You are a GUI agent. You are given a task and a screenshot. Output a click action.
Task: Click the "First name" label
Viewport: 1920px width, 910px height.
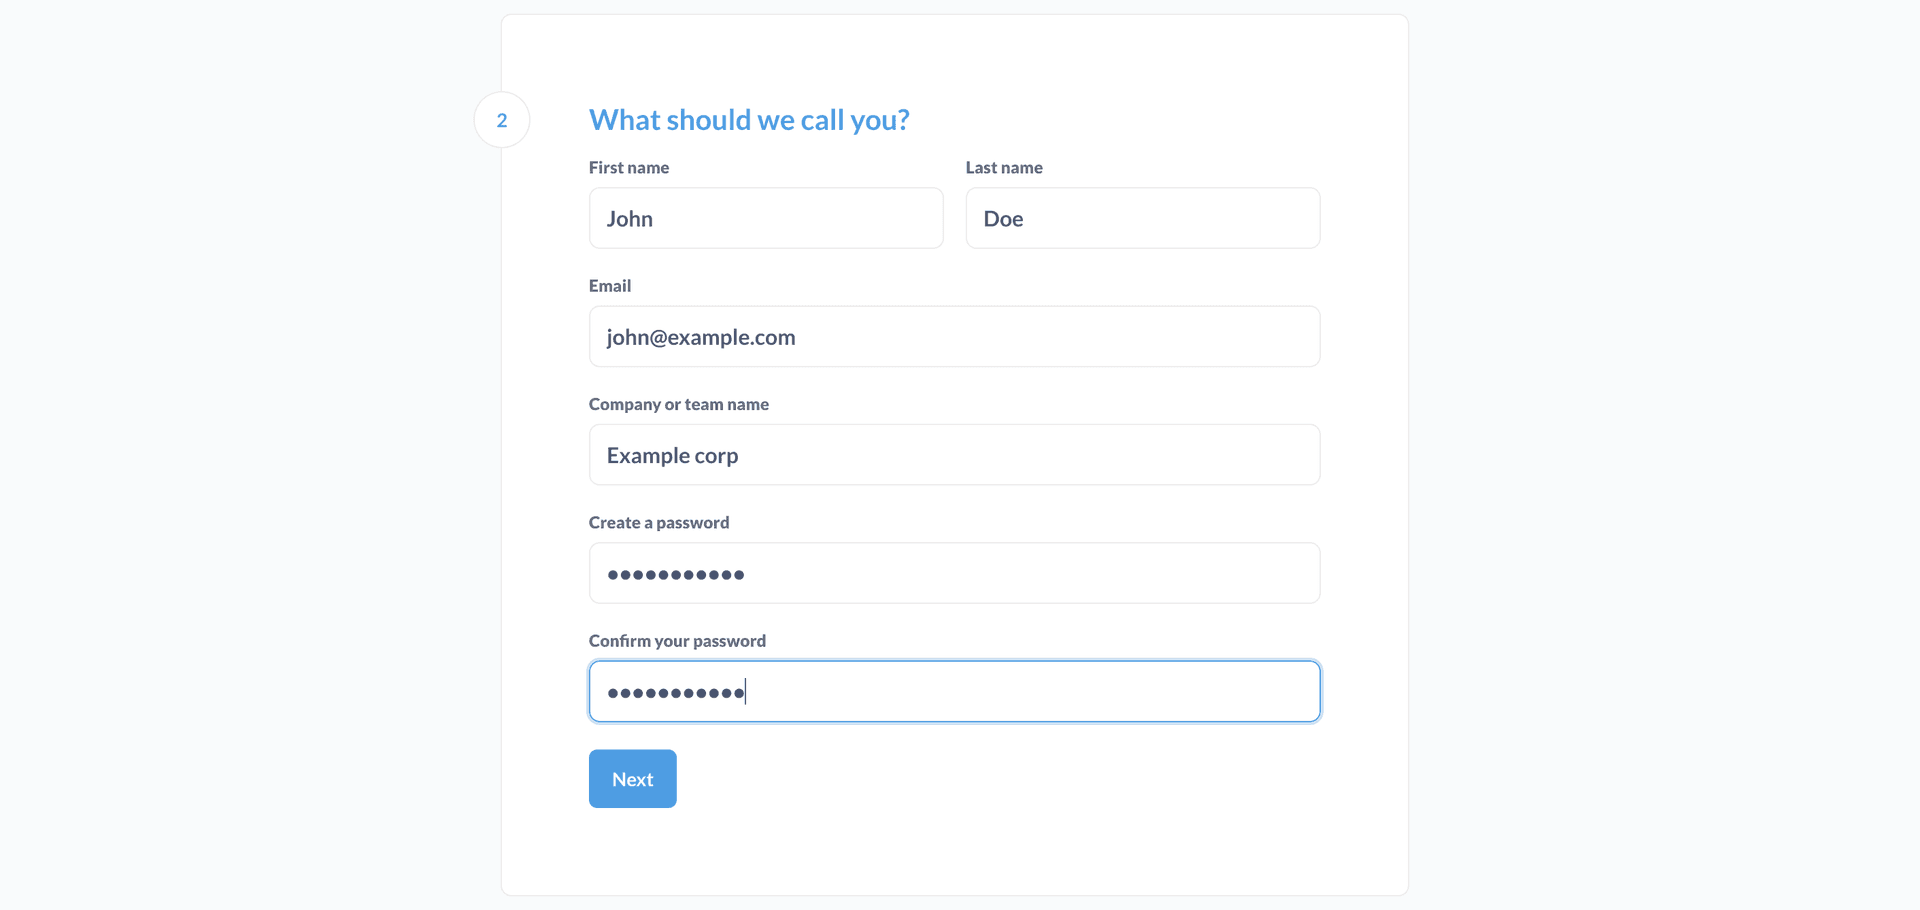tap(629, 168)
